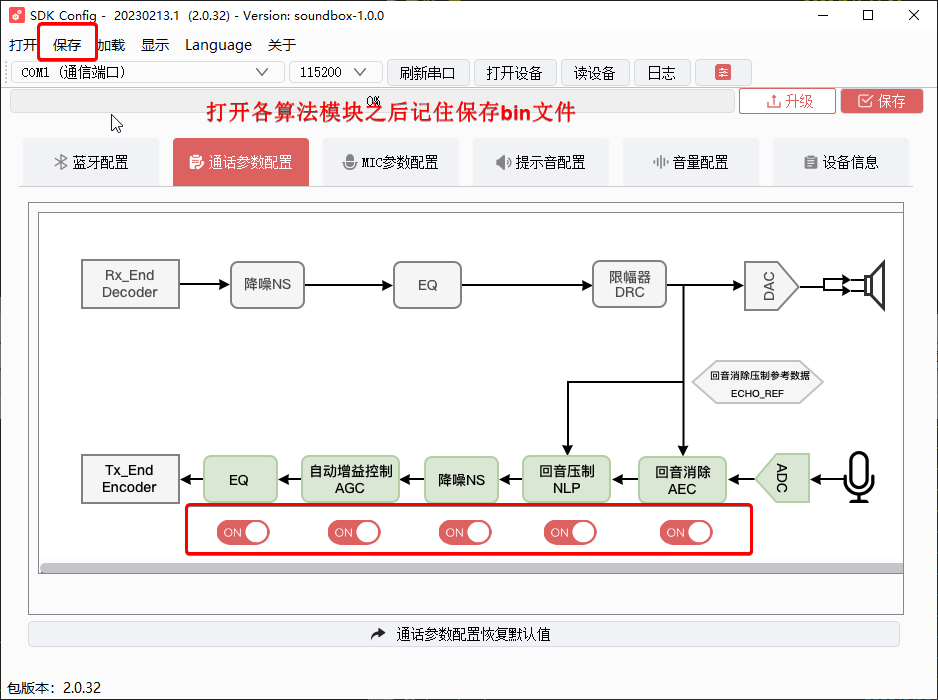This screenshot has width=938, height=700.
Task: Toggle the AGC auto gain switch
Action: [x=354, y=532]
